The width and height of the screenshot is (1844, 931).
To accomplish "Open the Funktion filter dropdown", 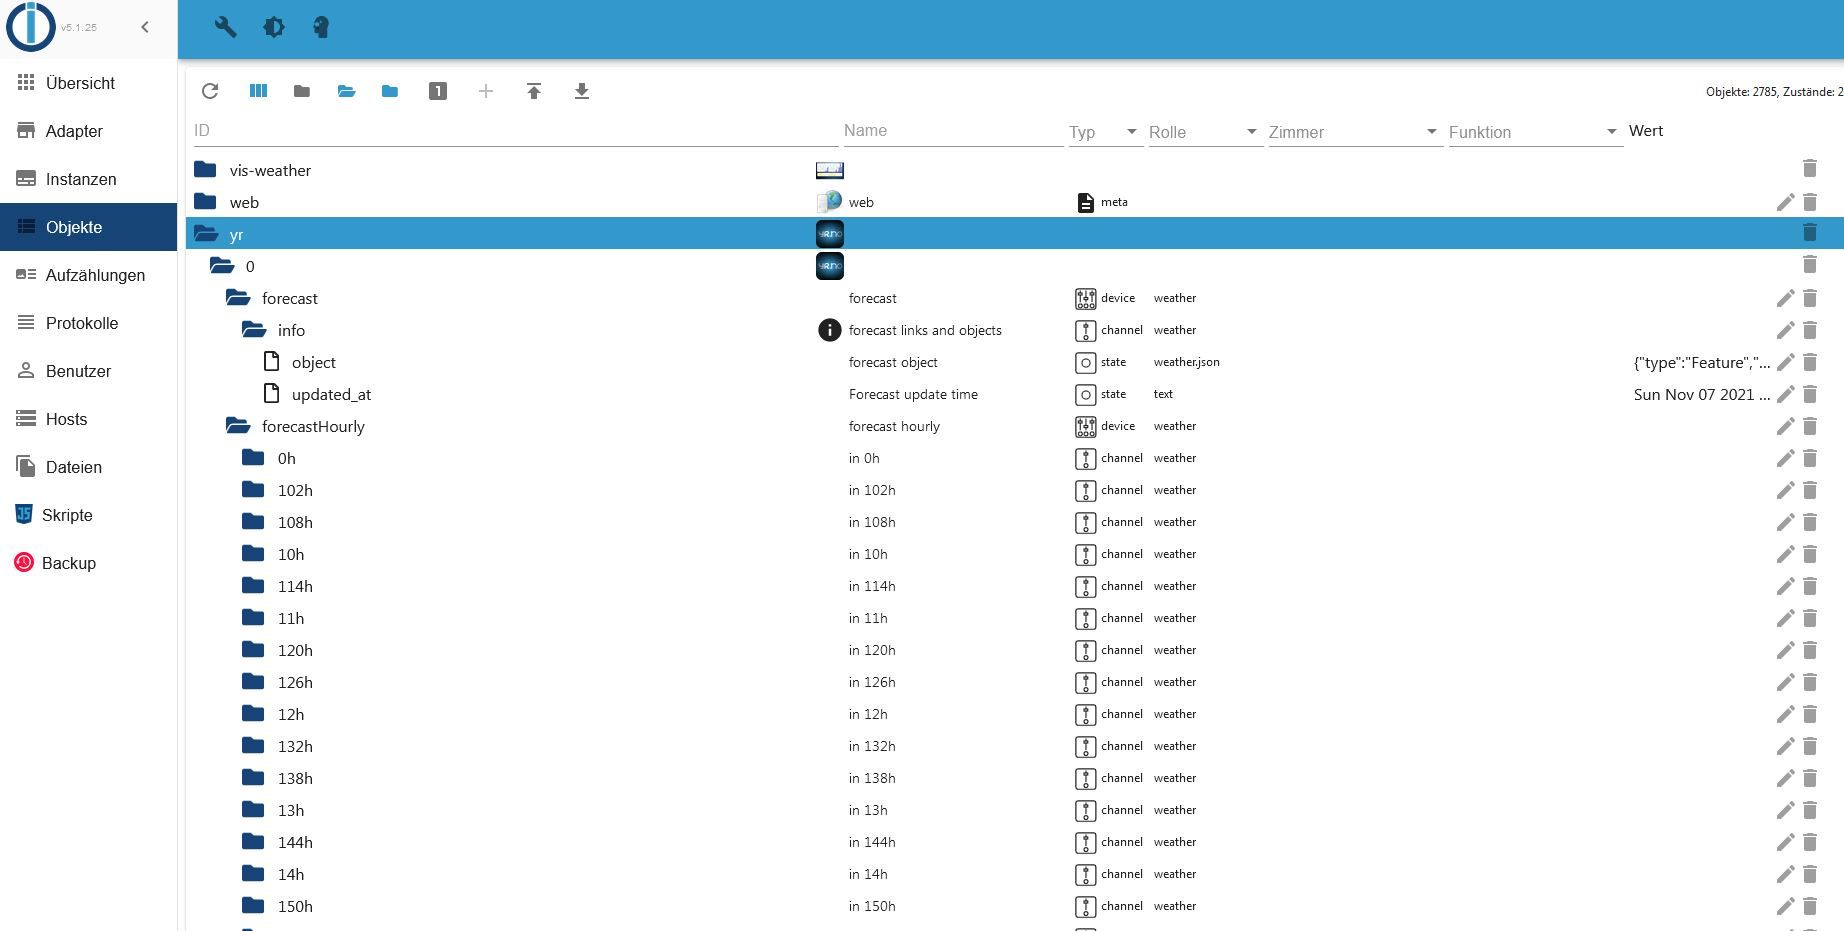I will [1534, 132].
